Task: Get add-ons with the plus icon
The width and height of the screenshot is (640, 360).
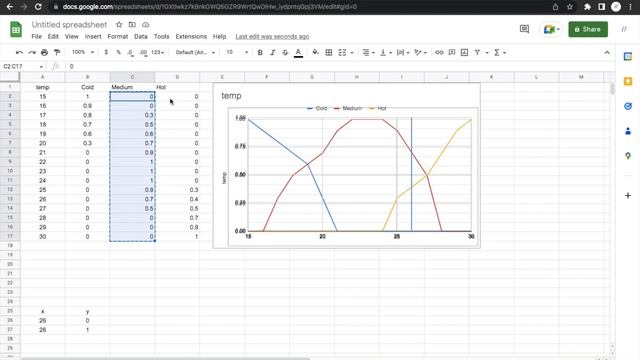Action: [x=628, y=196]
